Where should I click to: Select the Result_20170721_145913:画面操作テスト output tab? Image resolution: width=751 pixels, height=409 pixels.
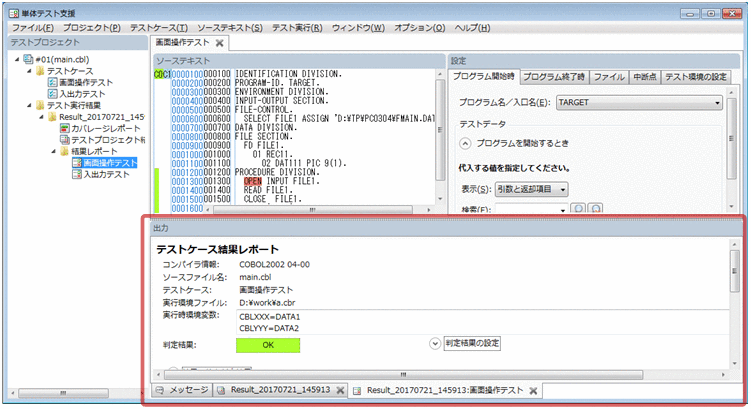pos(445,391)
